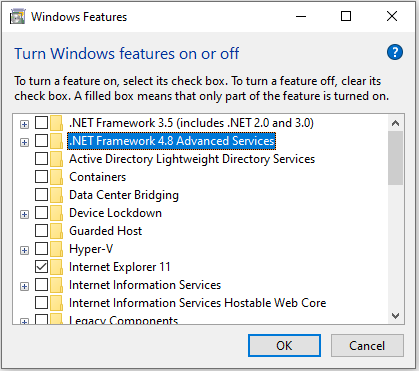This screenshot has width=419, height=371.
Task: Click the feature list scrollbar thumb
Action: click(396, 158)
